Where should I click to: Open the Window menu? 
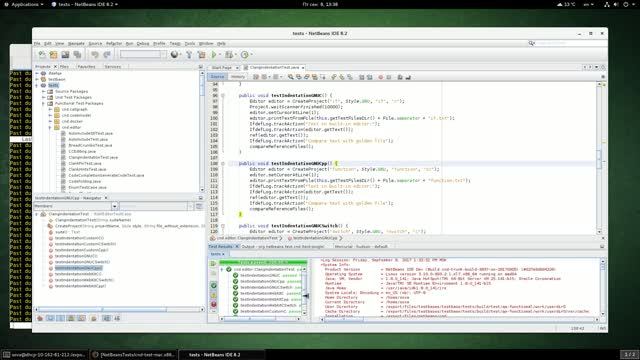(x=206, y=43)
